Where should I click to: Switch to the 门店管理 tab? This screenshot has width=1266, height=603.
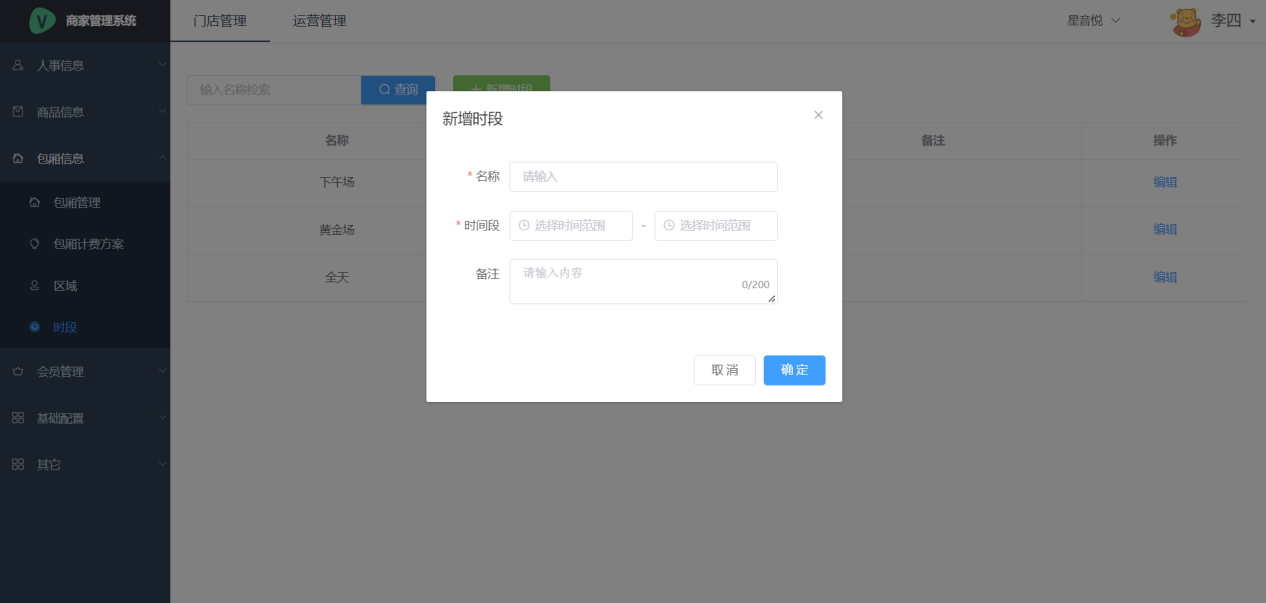click(x=220, y=21)
